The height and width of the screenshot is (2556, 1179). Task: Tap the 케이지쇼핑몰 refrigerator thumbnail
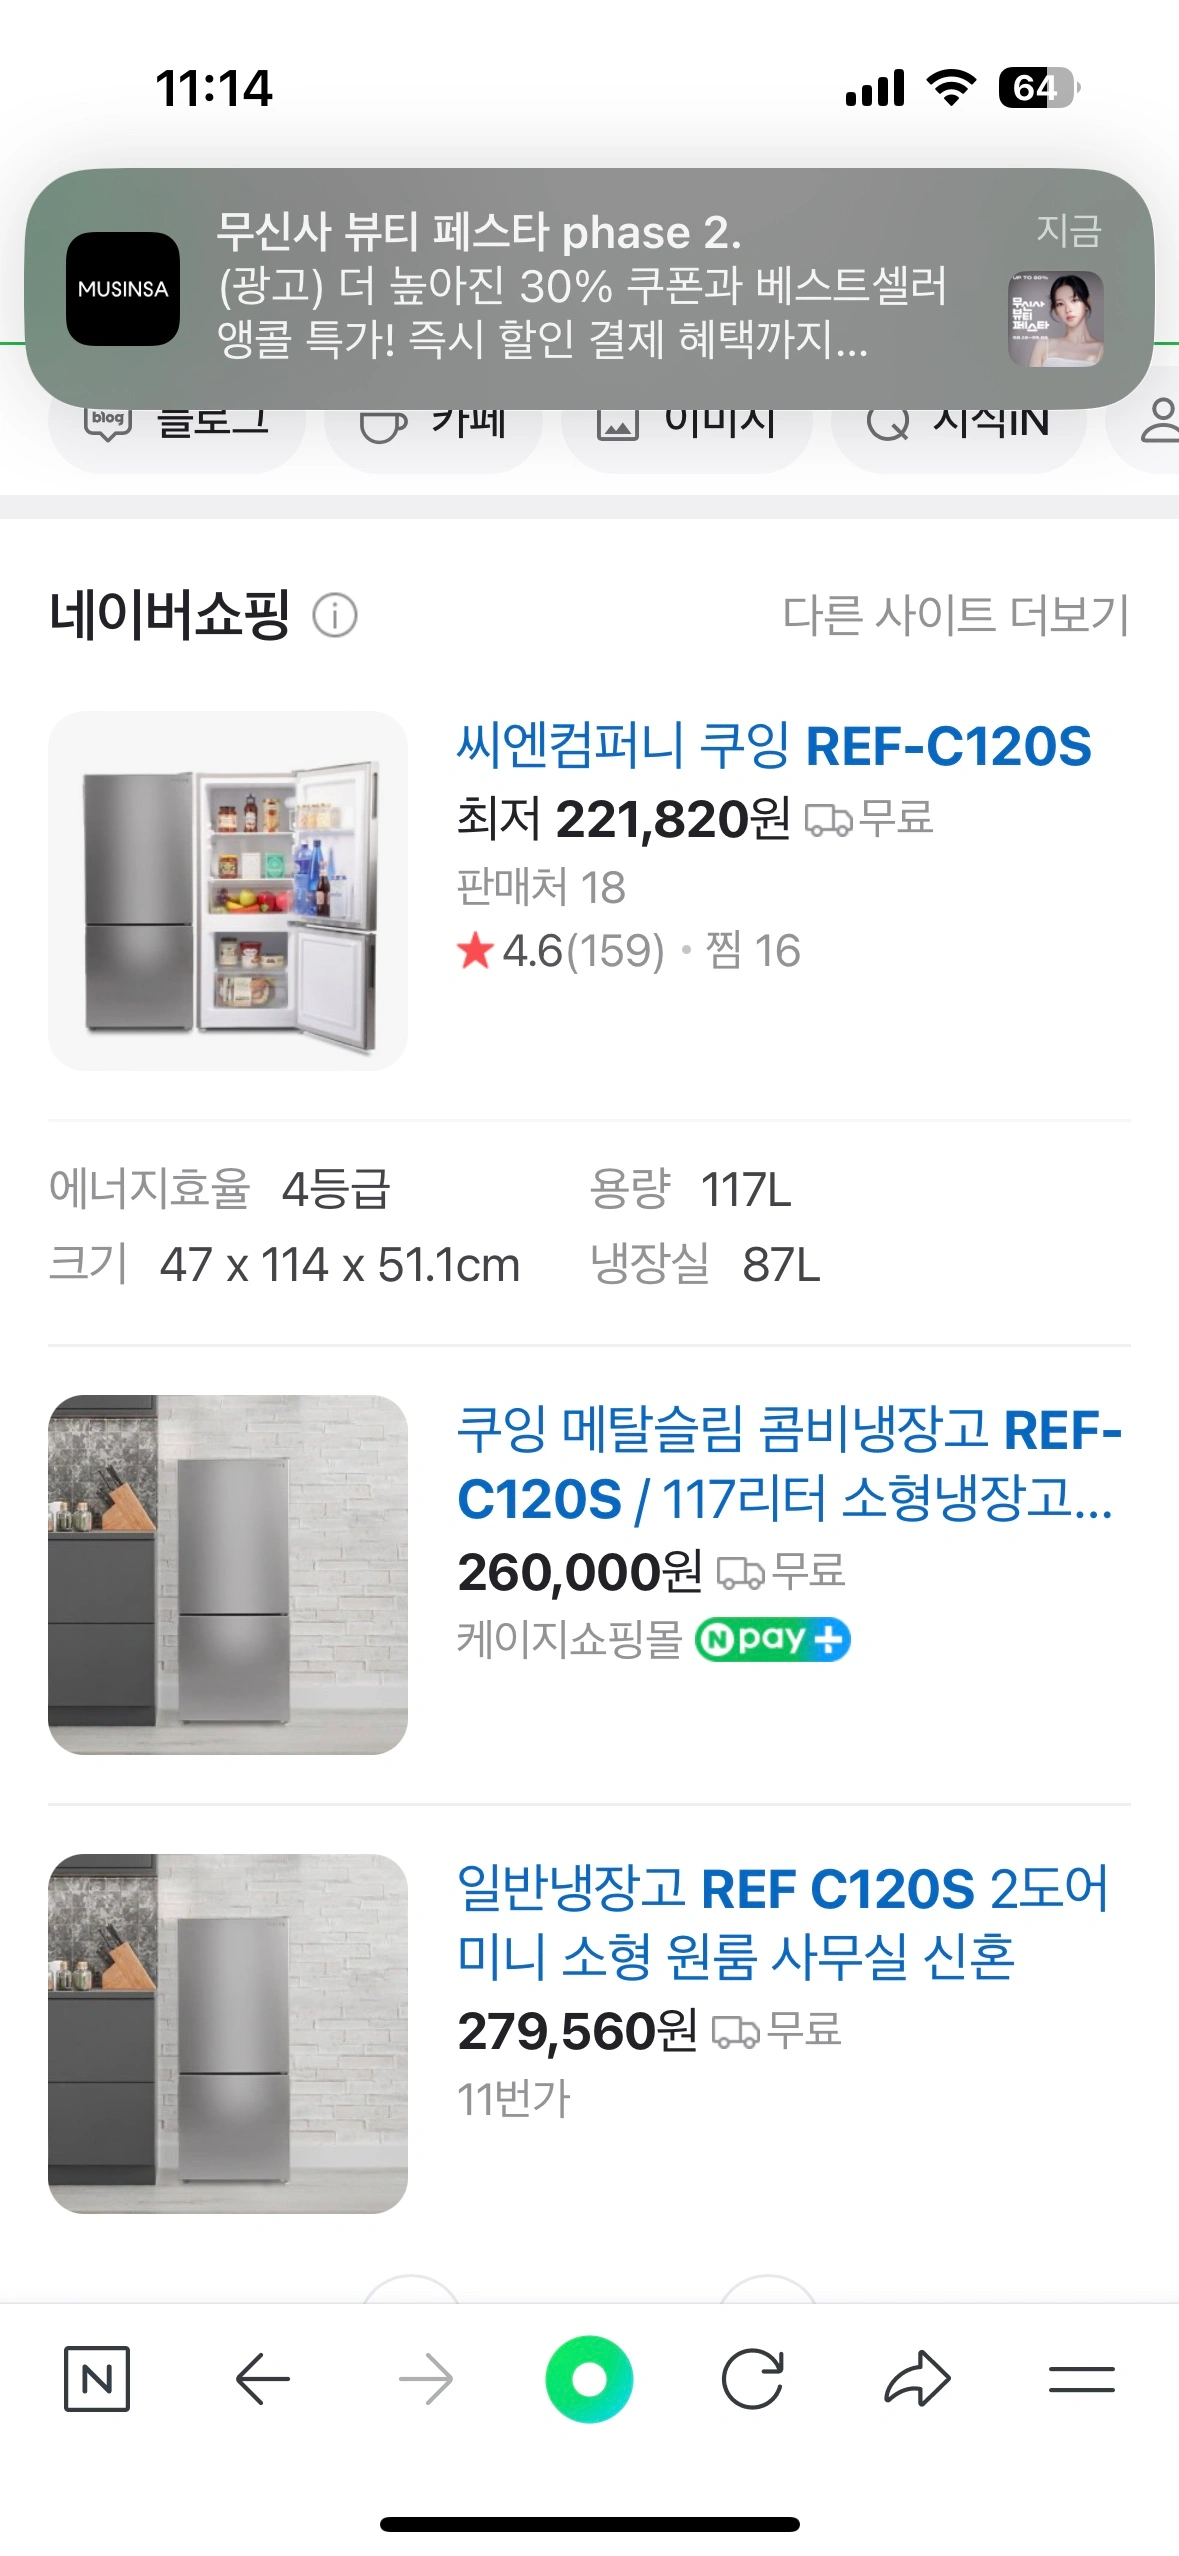(228, 1574)
